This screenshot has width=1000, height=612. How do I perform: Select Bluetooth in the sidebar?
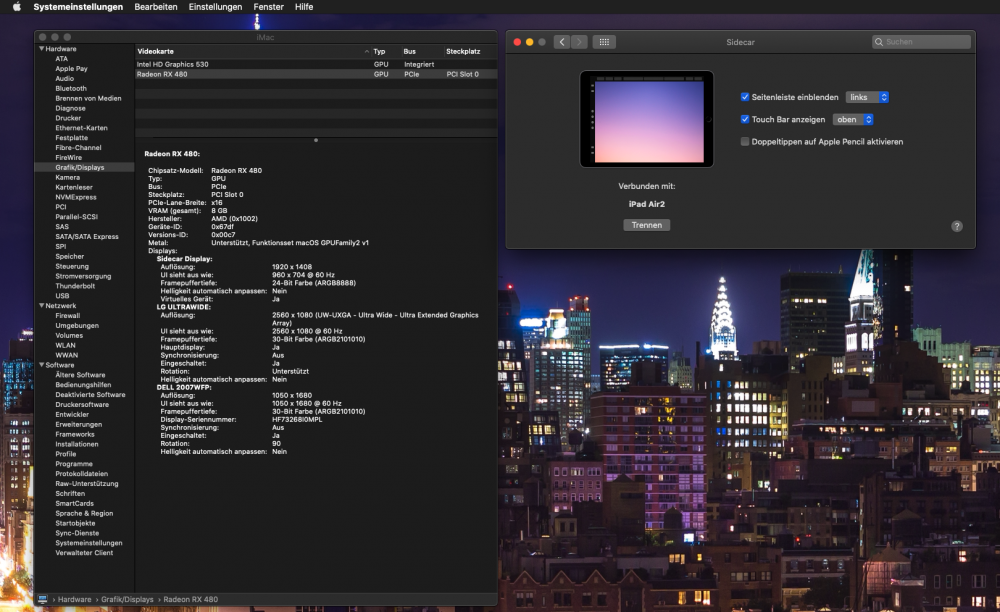tap(71, 89)
